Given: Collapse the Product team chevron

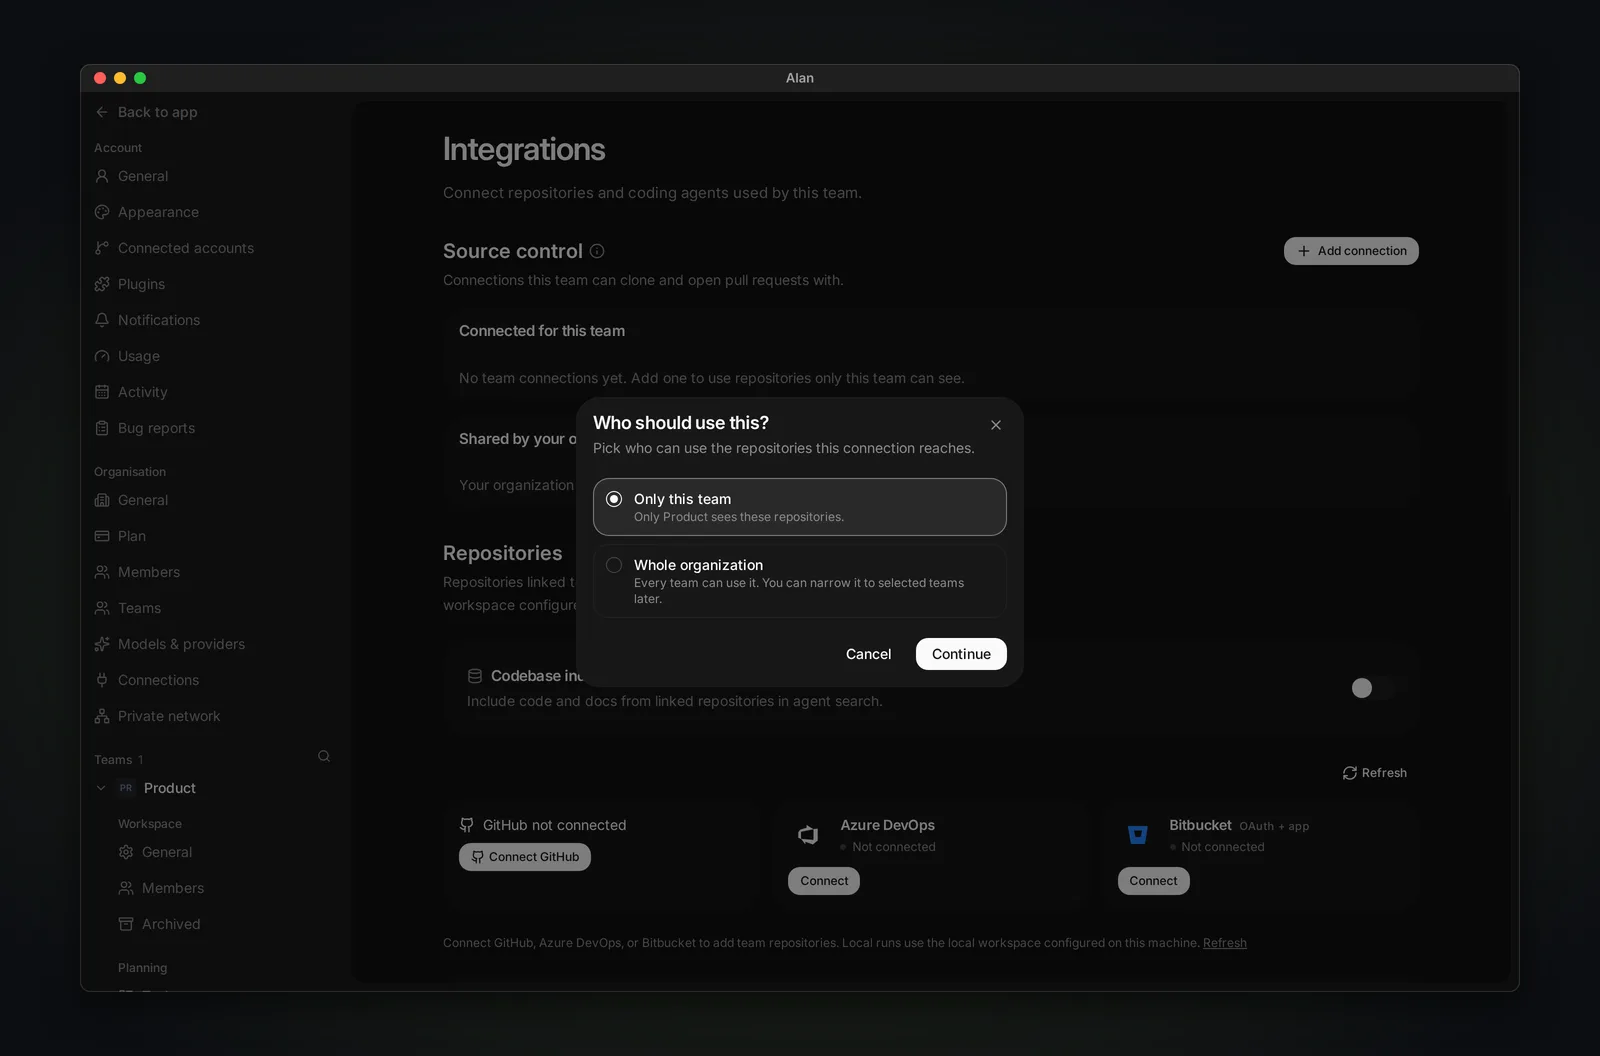Looking at the screenshot, I should [x=101, y=788].
